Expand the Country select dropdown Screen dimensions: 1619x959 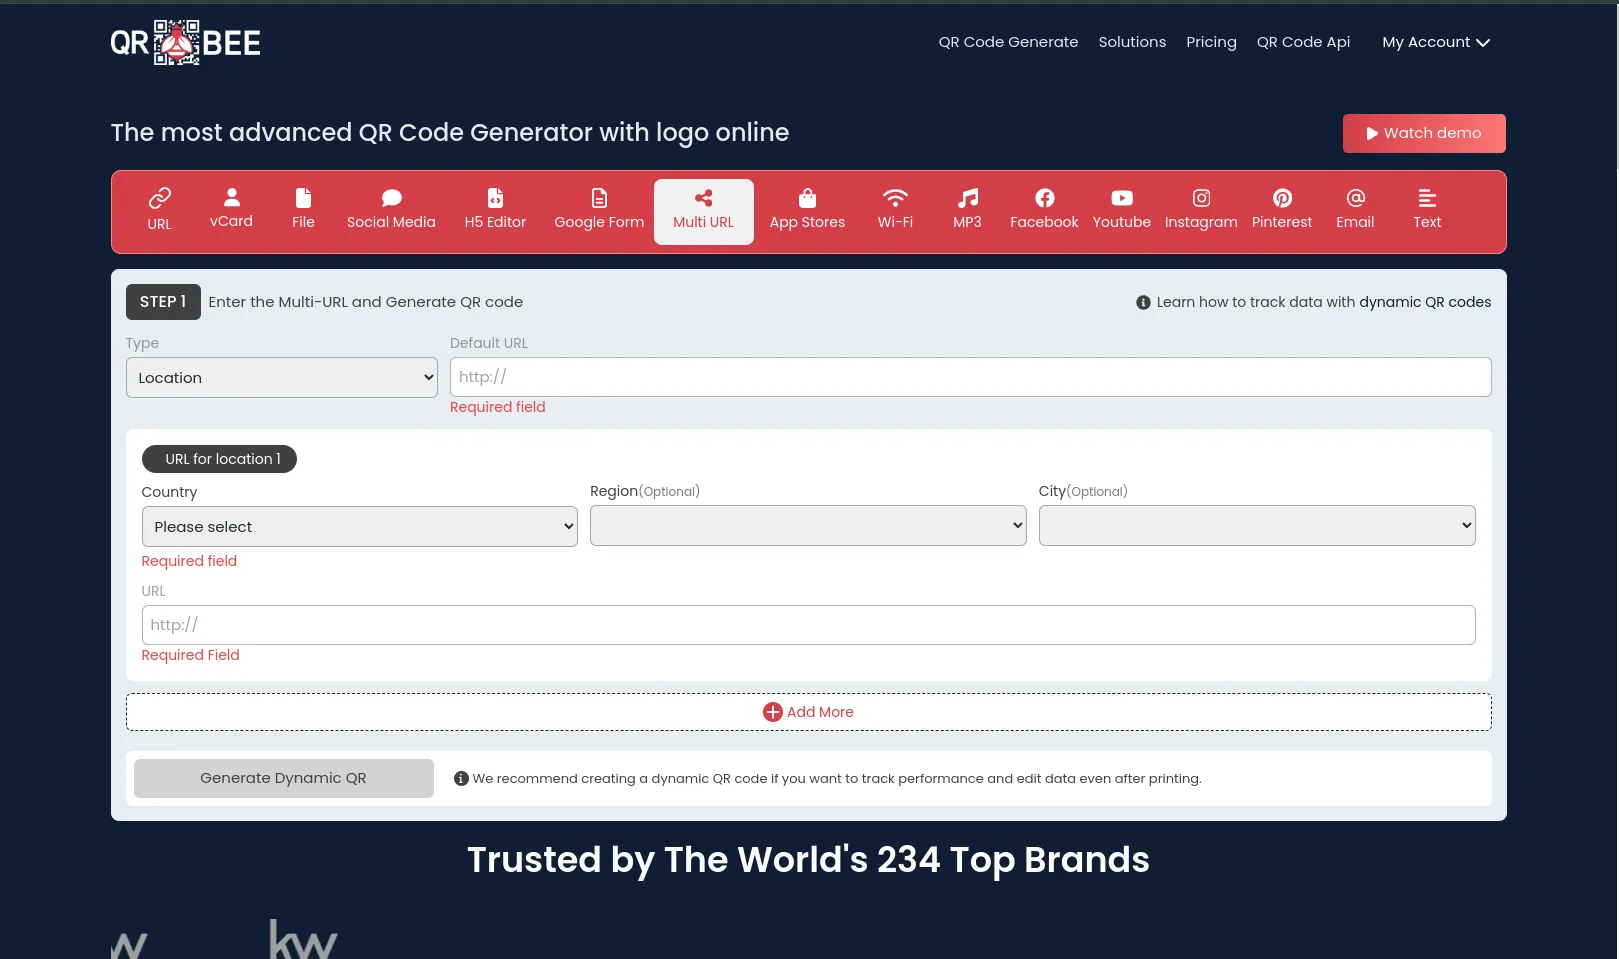360,527
